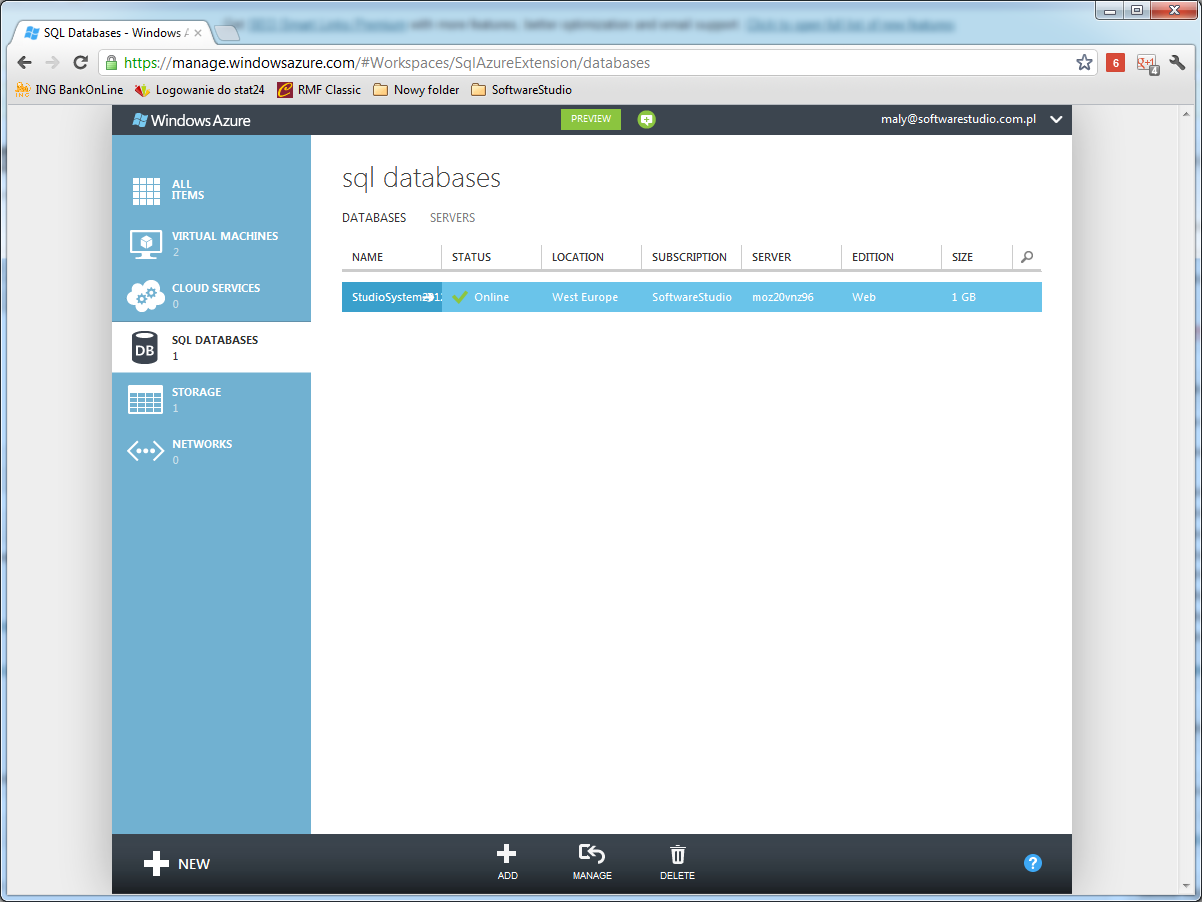The image size is (1202, 902).
Task: Sort by the SERVER column header
Action: click(x=772, y=257)
